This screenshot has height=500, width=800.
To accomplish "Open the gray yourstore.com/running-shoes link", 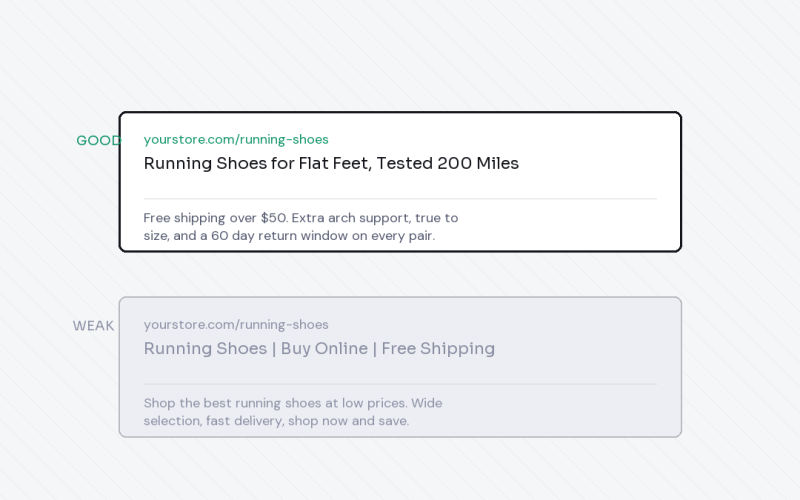I will click(x=236, y=324).
